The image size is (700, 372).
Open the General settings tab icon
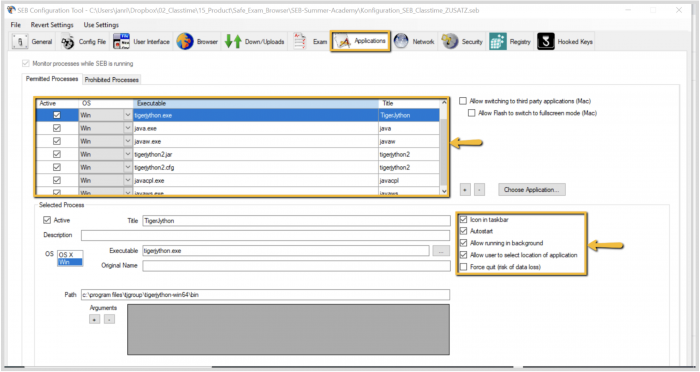20,42
